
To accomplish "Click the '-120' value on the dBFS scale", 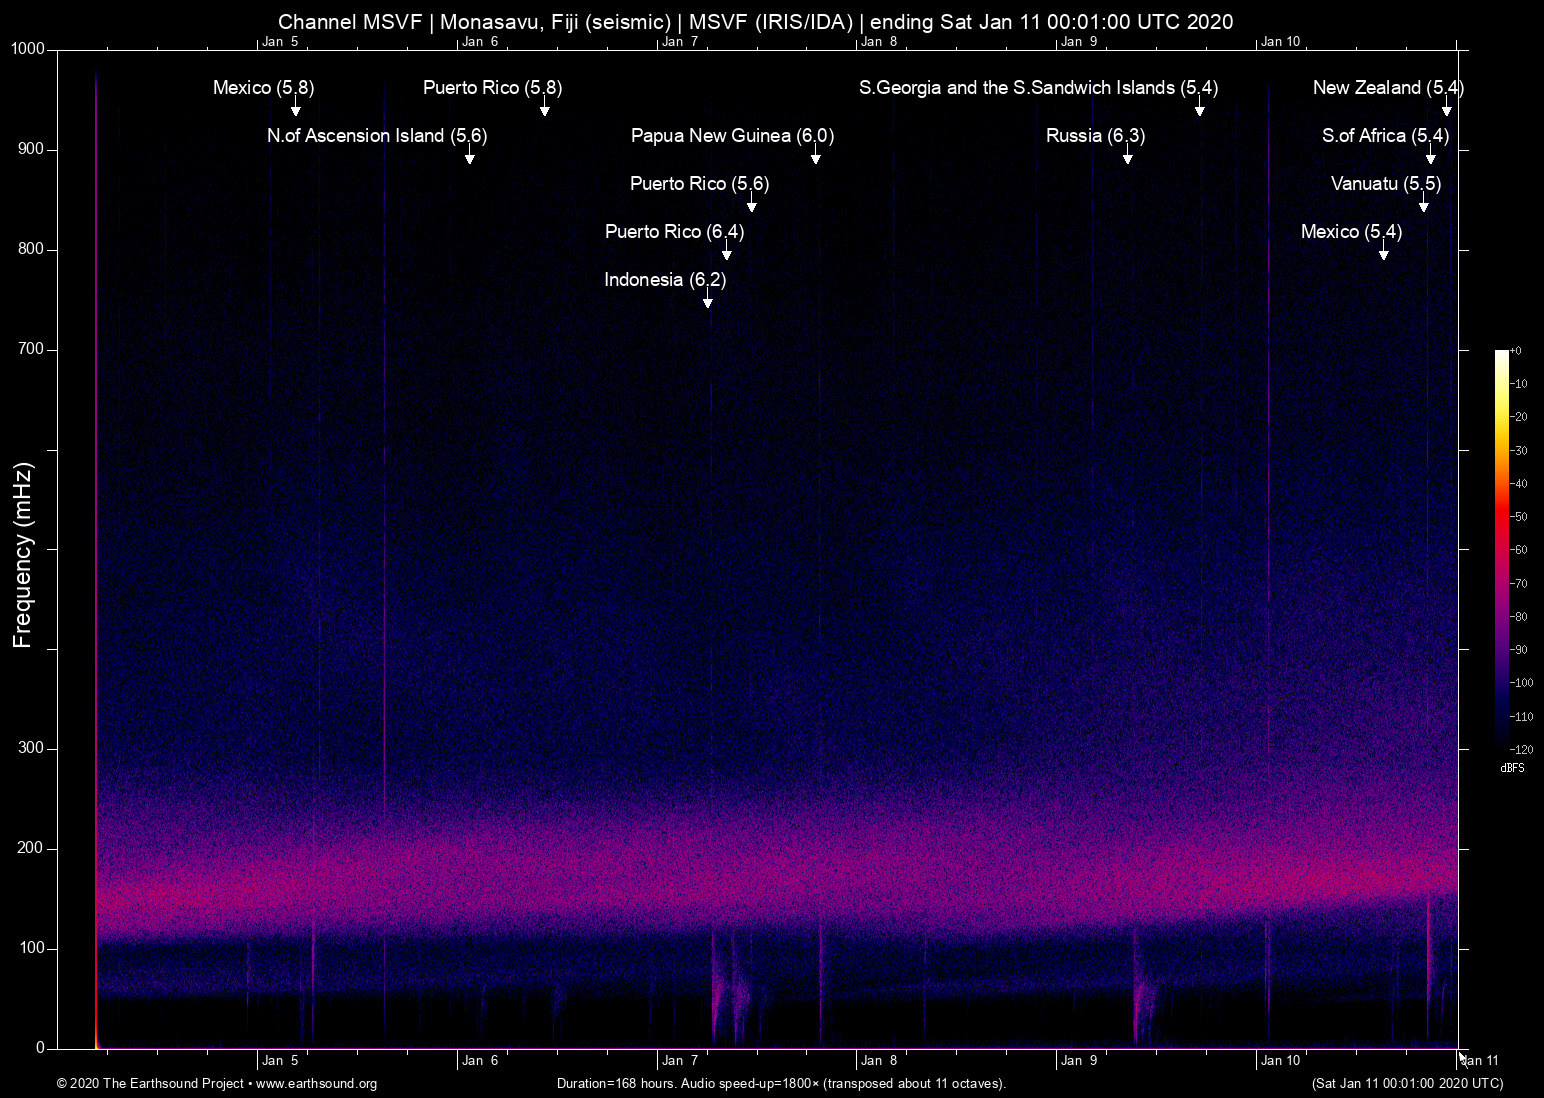I will [1521, 749].
